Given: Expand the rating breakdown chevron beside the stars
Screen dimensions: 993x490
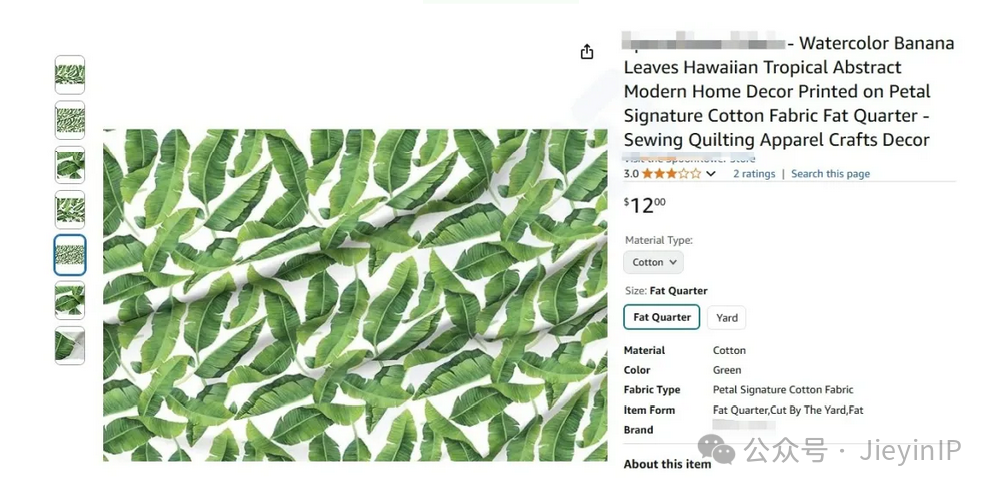Looking at the screenshot, I should click(711, 174).
